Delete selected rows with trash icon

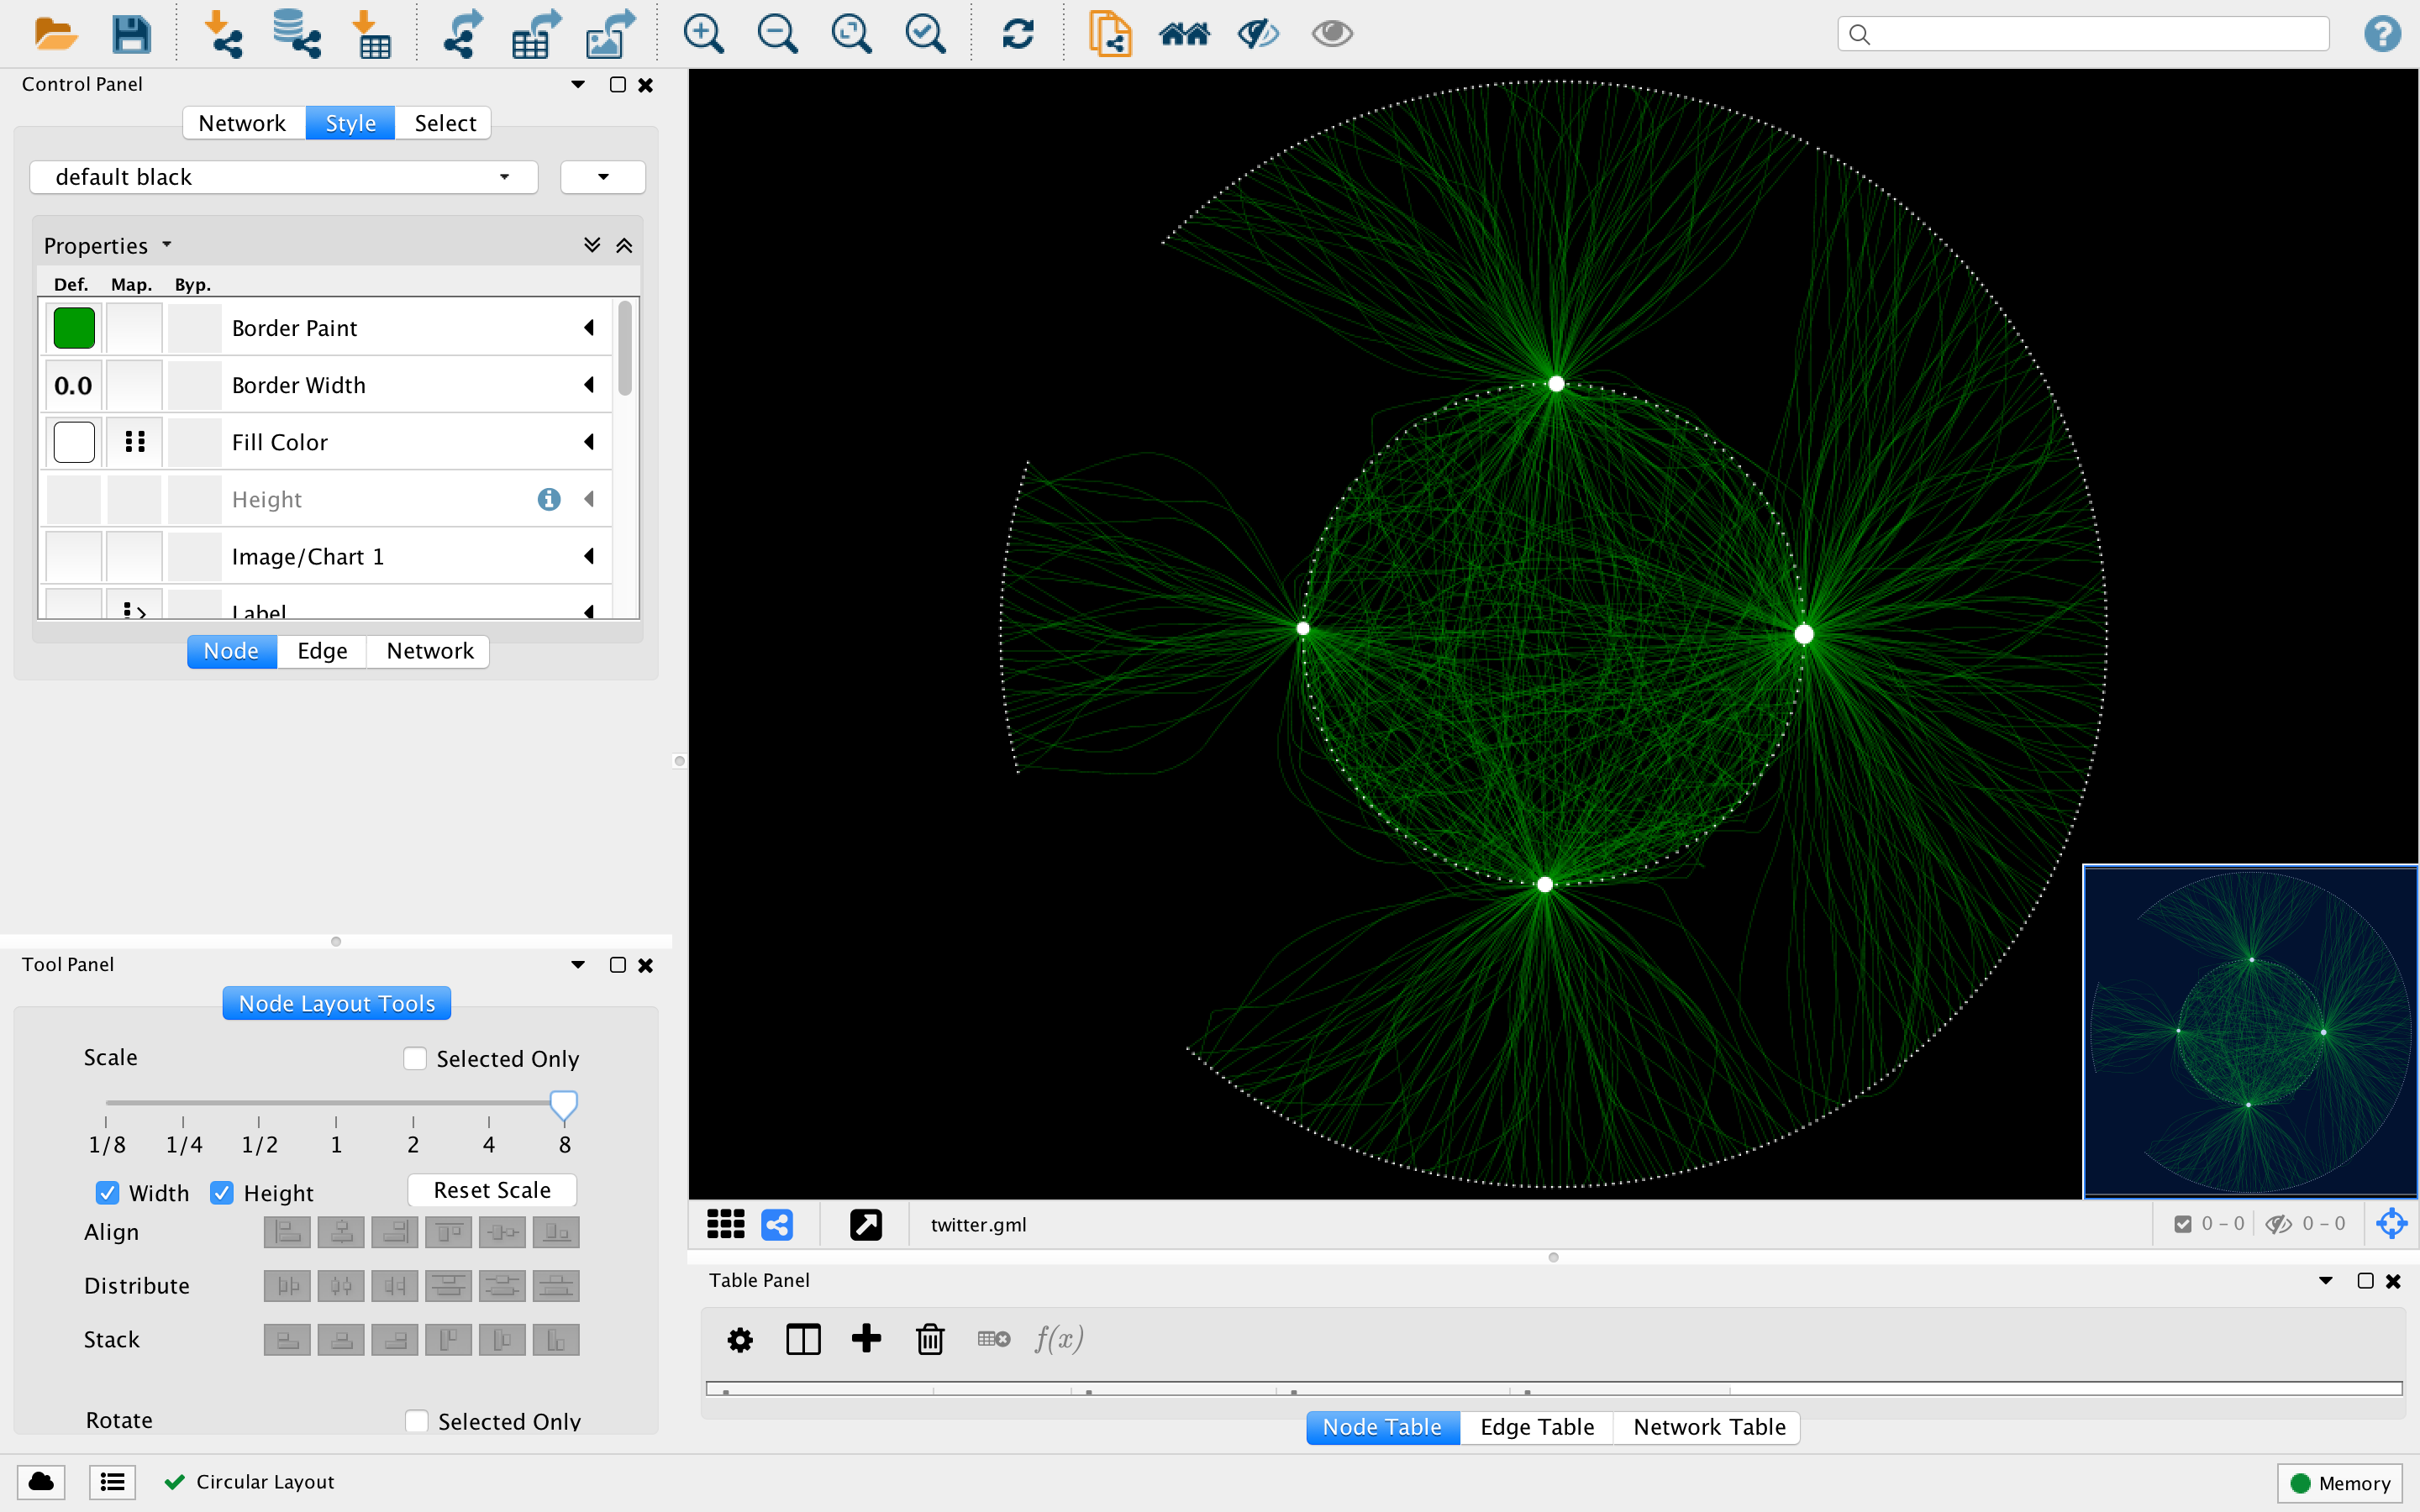click(930, 1339)
